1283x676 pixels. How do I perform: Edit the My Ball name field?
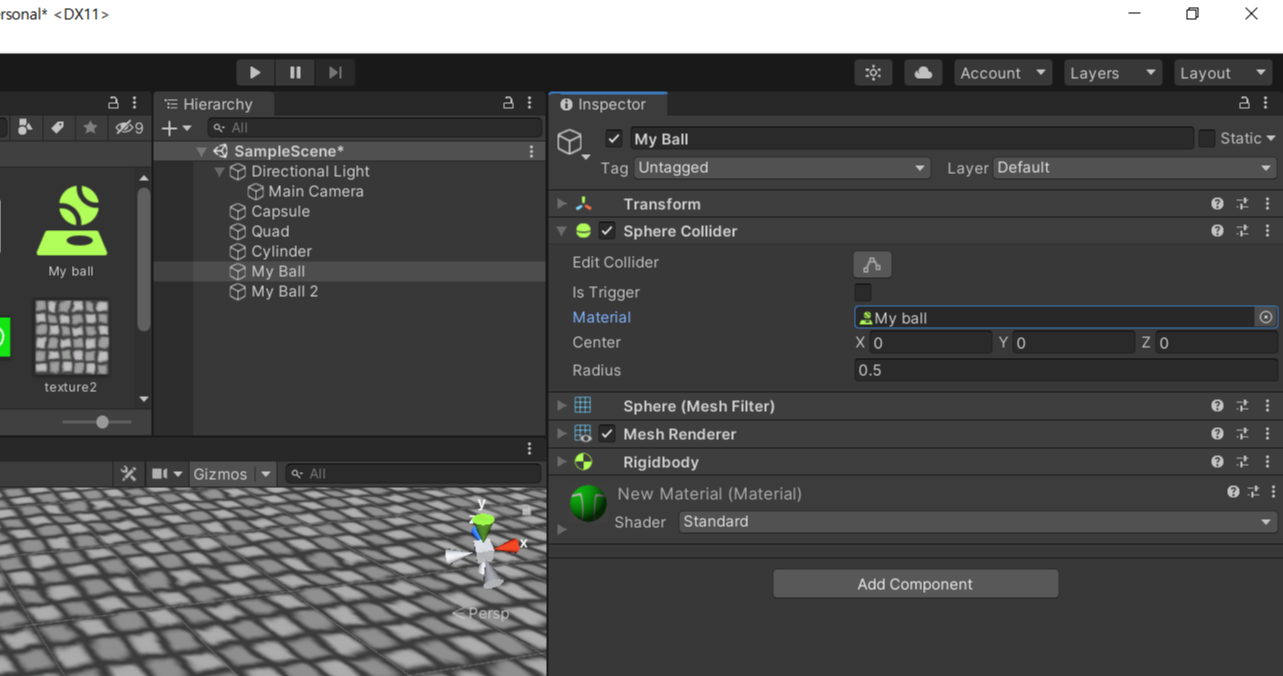[912, 139]
